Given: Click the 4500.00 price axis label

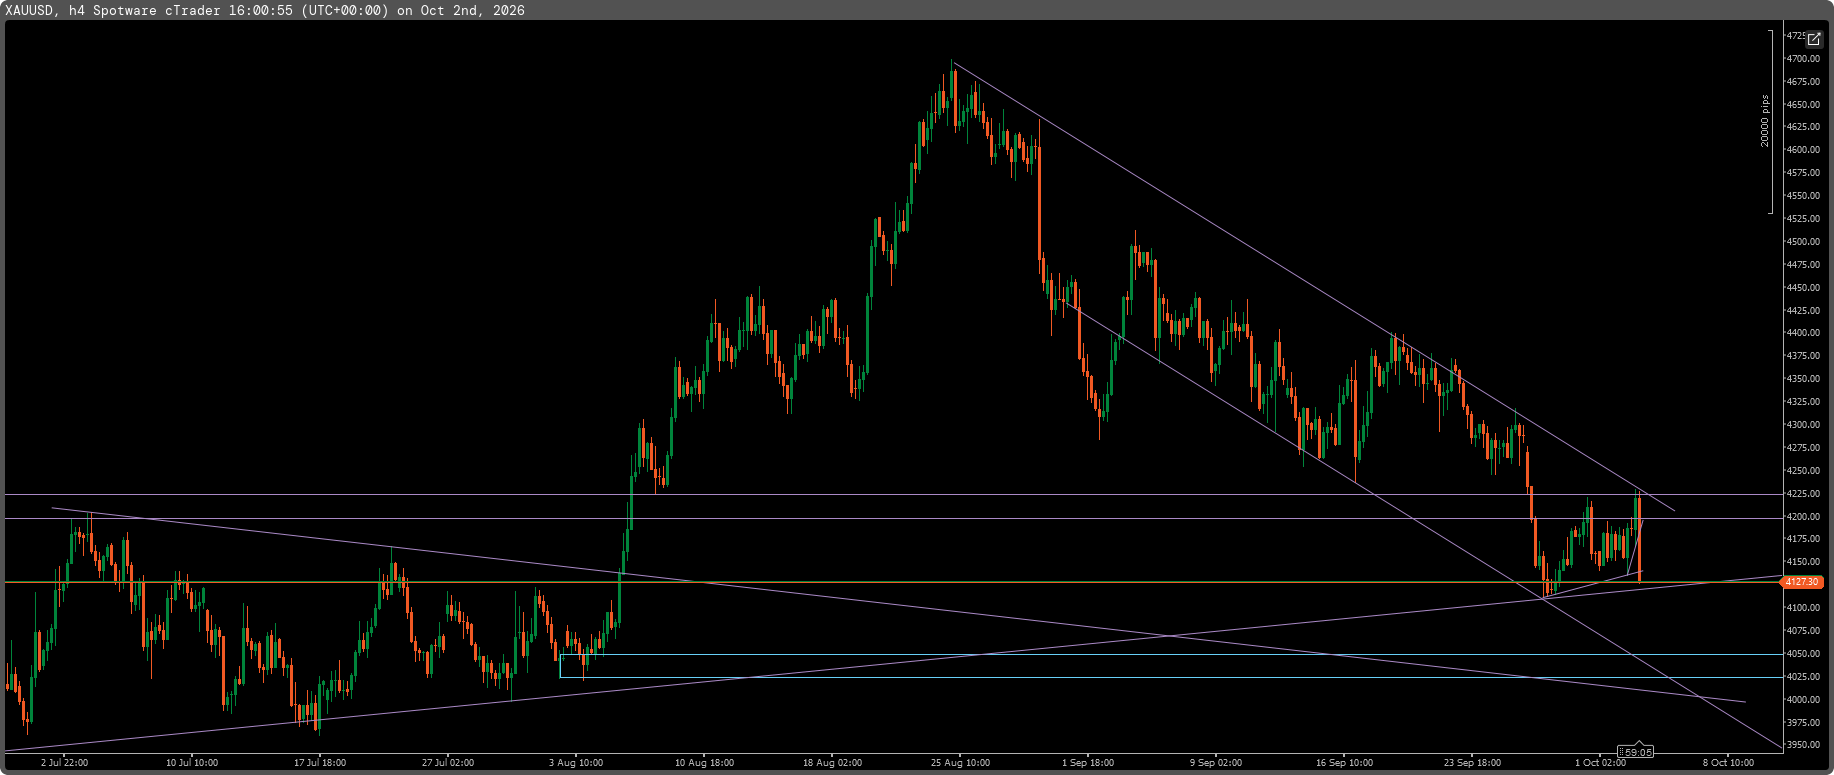Looking at the screenshot, I should [x=1803, y=242].
